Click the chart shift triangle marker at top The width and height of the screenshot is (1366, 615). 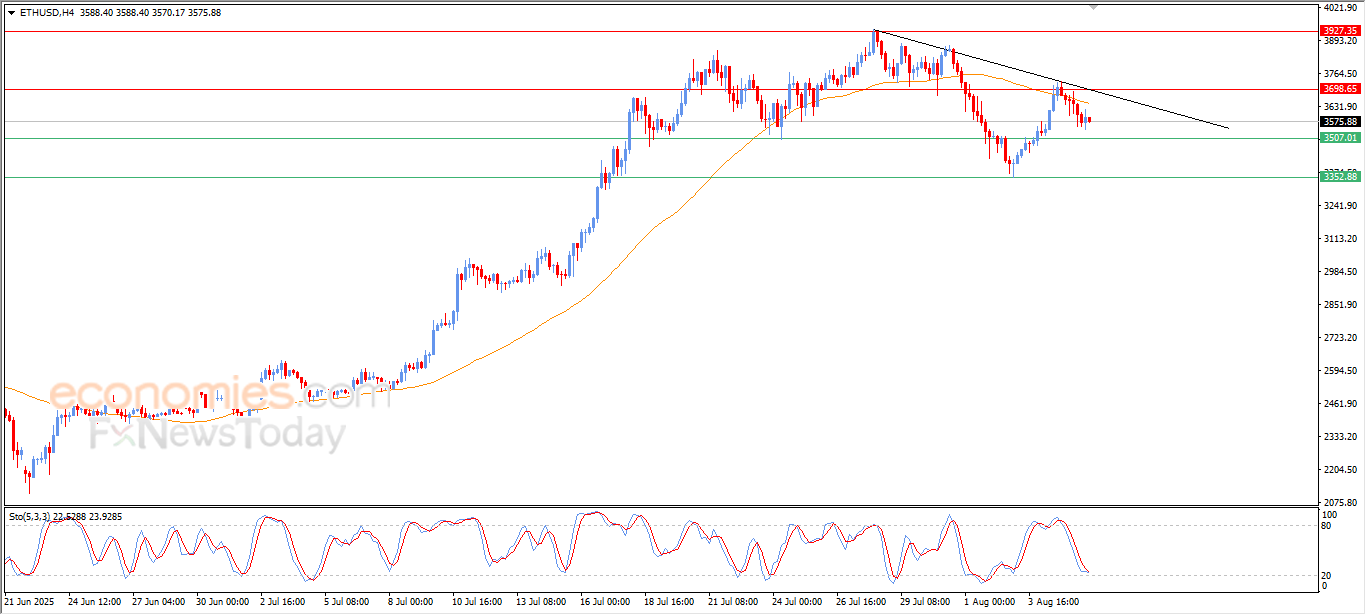coord(1094,7)
